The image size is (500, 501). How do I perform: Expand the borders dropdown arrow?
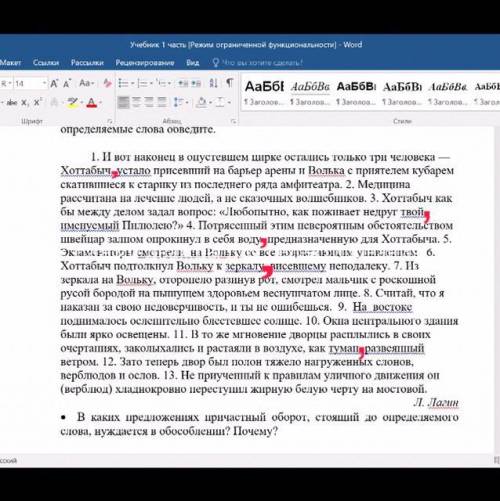(x=229, y=103)
